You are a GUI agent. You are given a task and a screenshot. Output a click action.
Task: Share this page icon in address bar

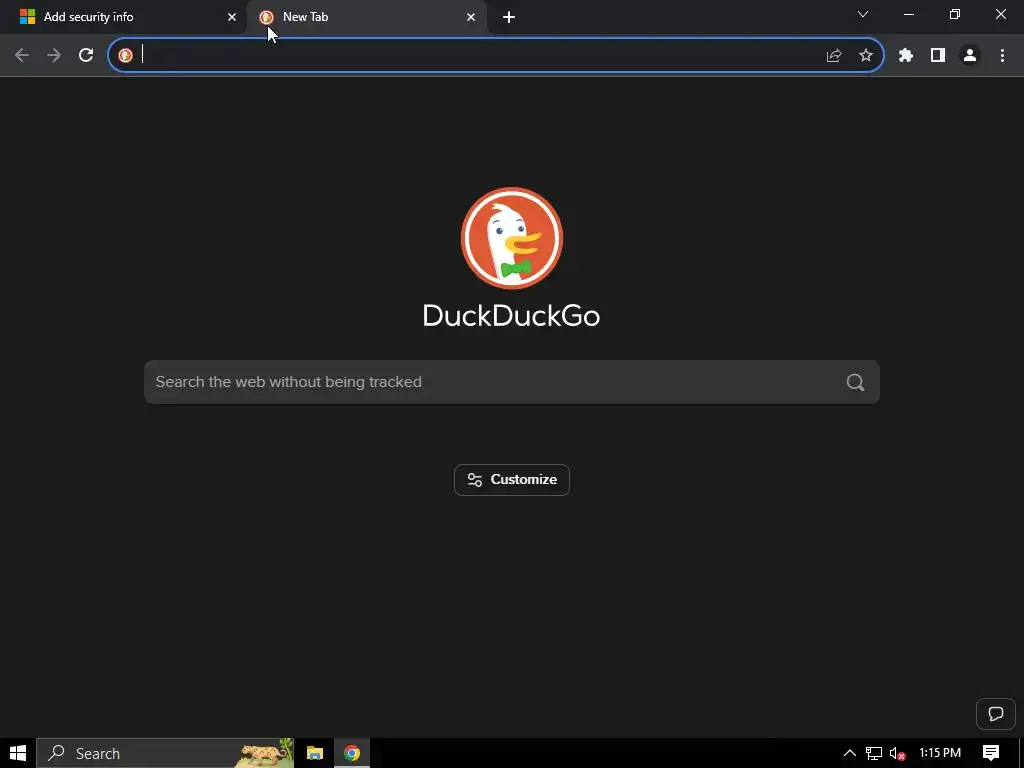tap(834, 56)
